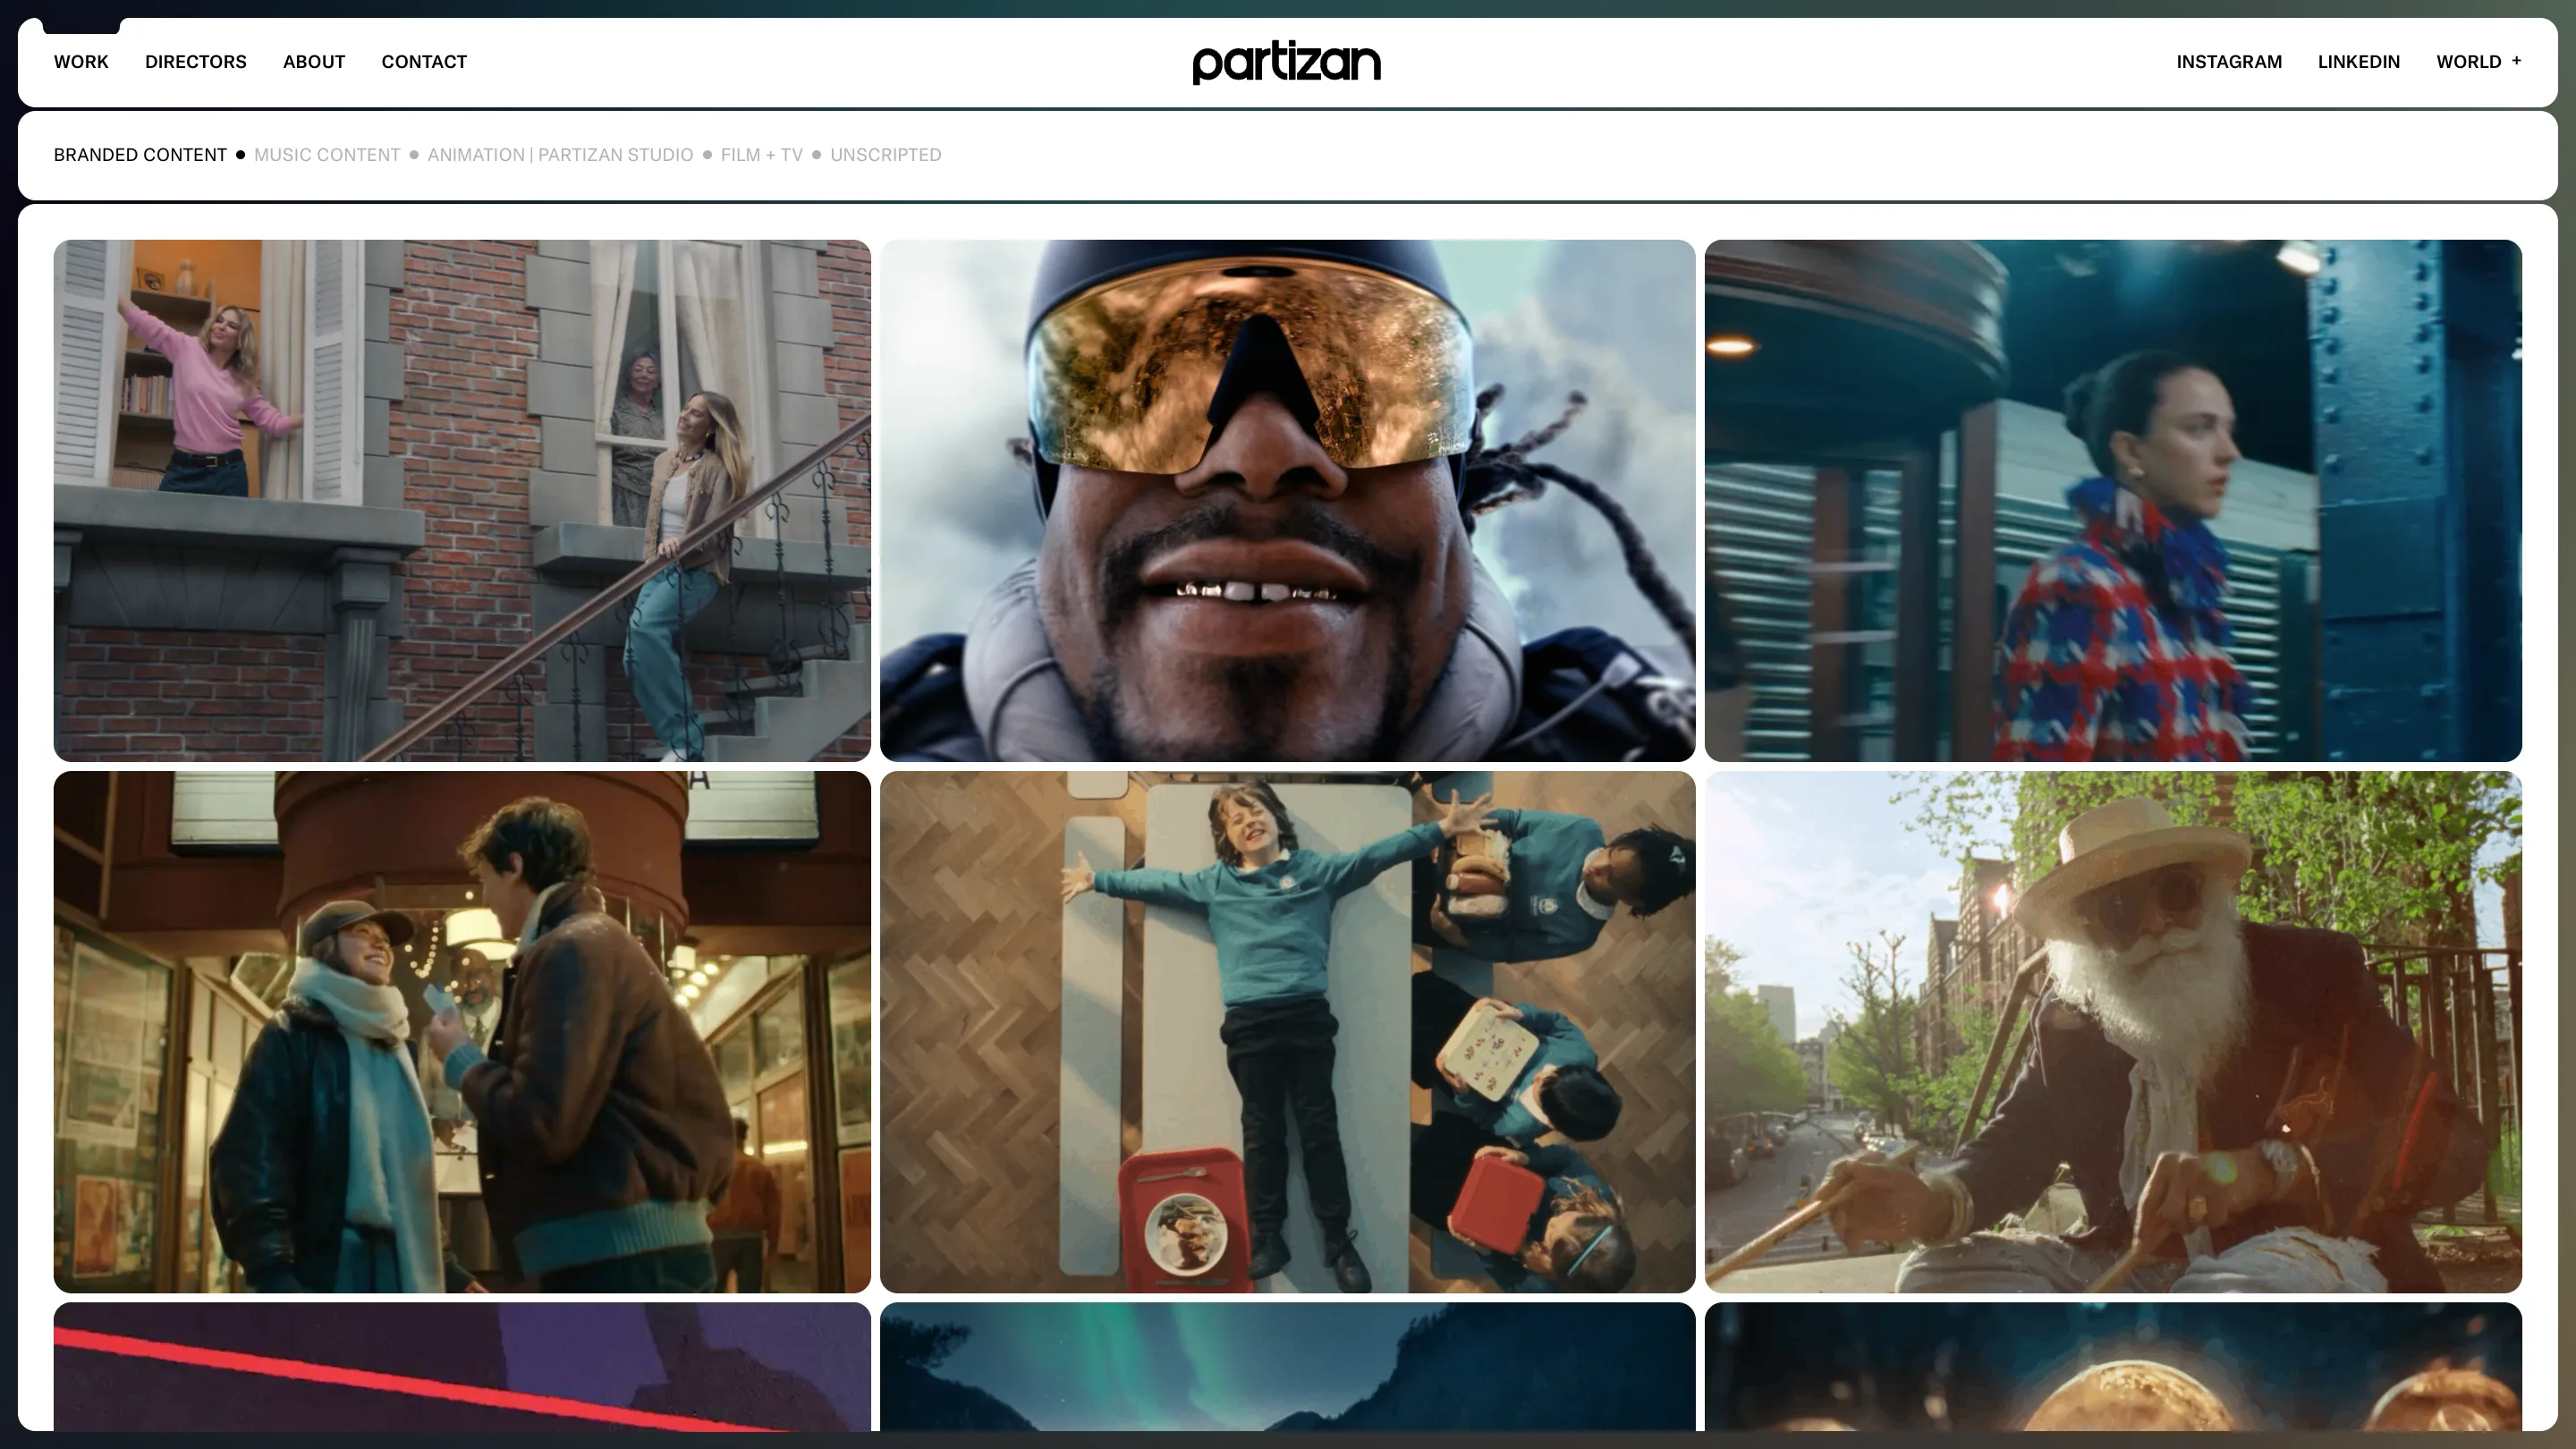Open the Contact page
The image size is (2576, 1449).
424,62
